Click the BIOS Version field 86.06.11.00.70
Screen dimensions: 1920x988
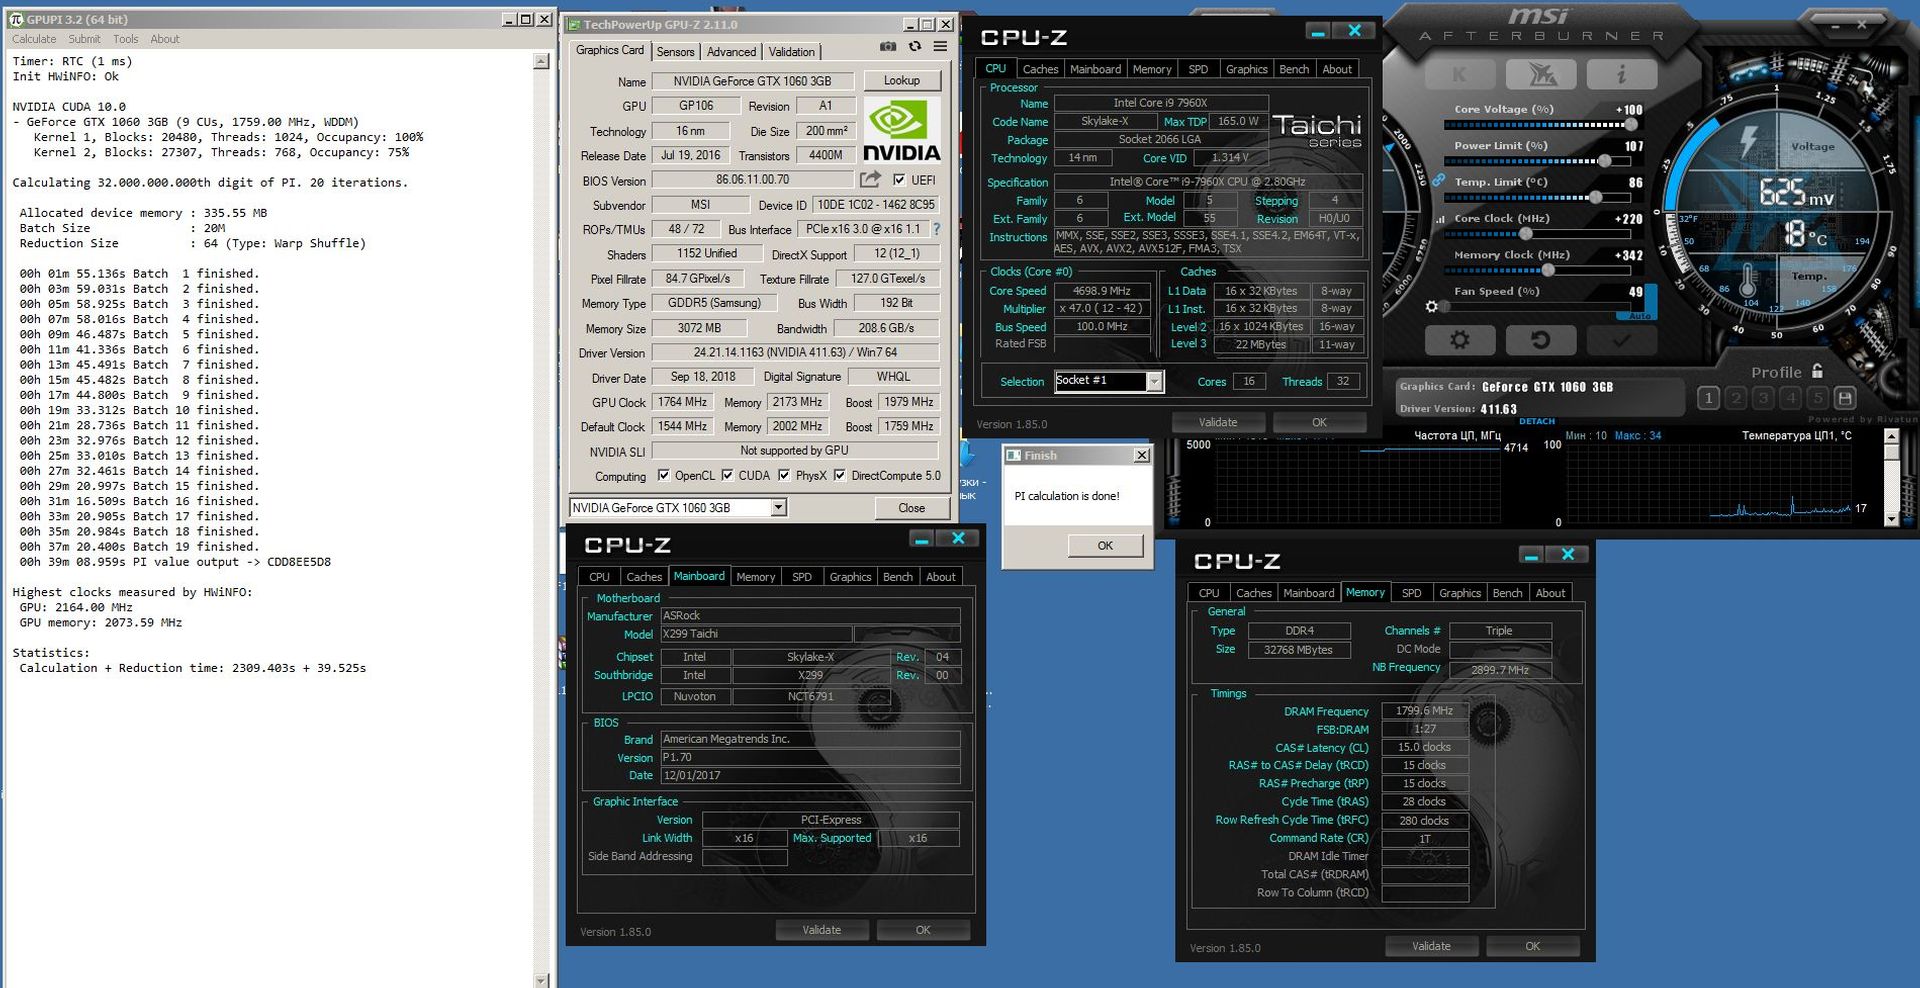point(752,180)
